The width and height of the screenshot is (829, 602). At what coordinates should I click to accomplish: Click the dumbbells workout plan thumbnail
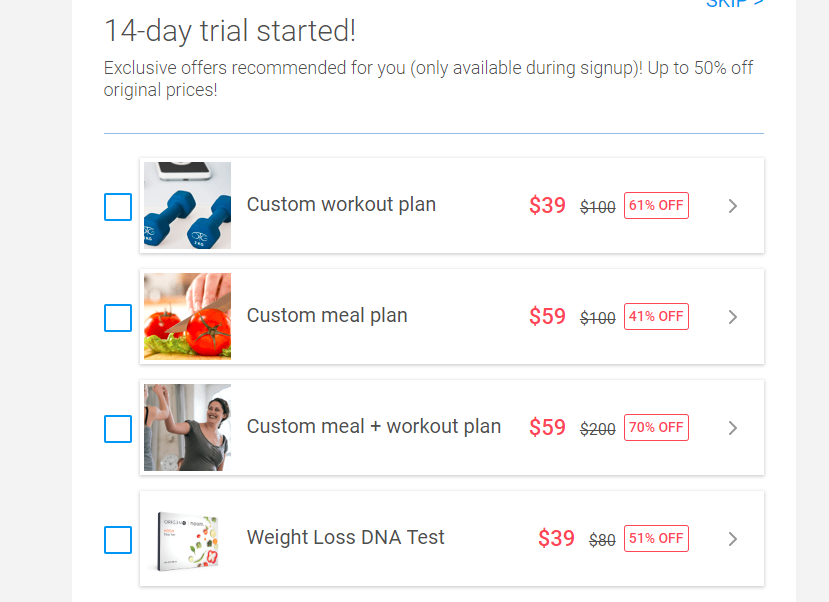tap(187, 205)
